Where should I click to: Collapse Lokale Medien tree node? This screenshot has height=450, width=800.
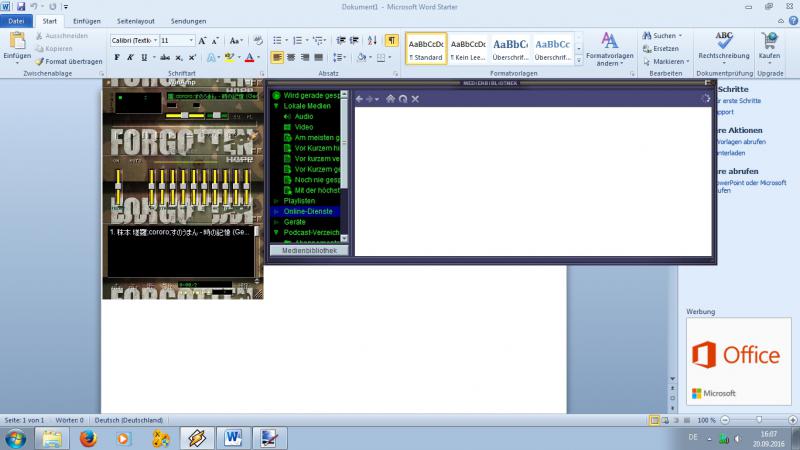[276, 106]
